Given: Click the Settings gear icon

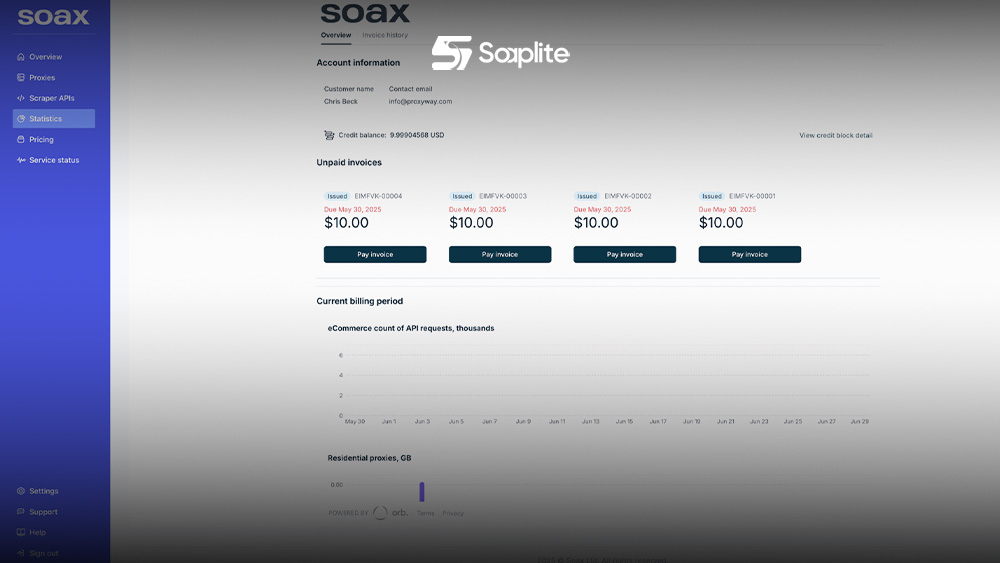Looking at the screenshot, I should [x=21, y=491].
